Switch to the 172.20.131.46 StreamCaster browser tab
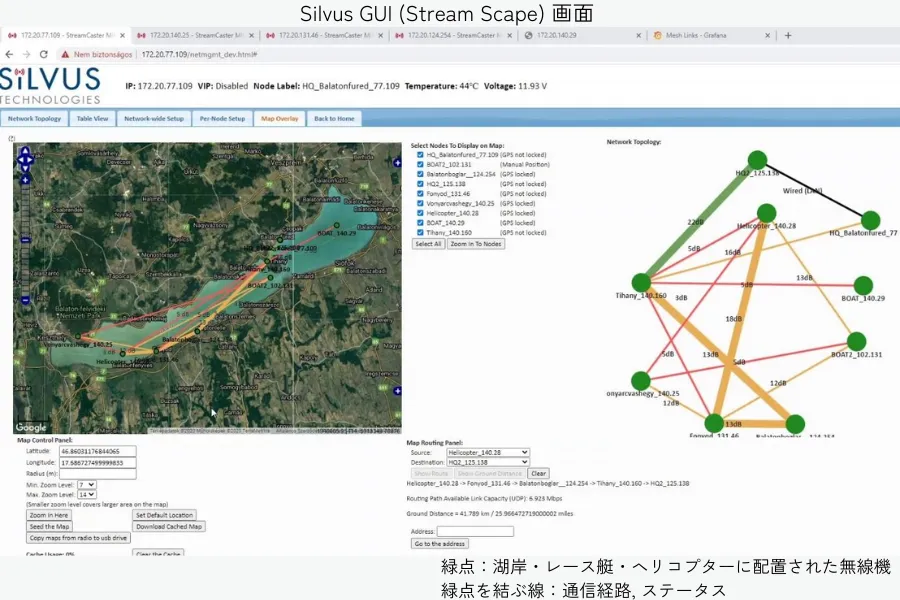The image size is (900, 600). click(324, 35)
